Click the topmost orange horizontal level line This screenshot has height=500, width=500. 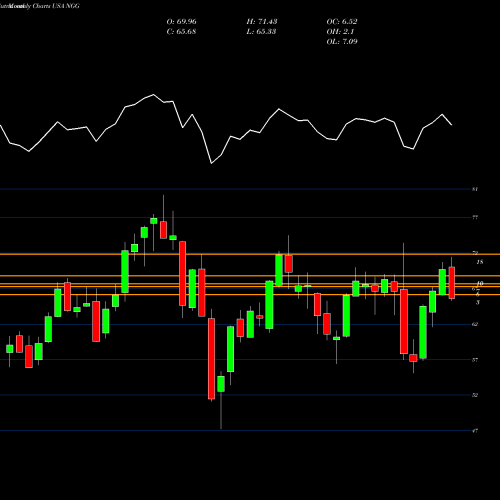(x=250, y=254)
